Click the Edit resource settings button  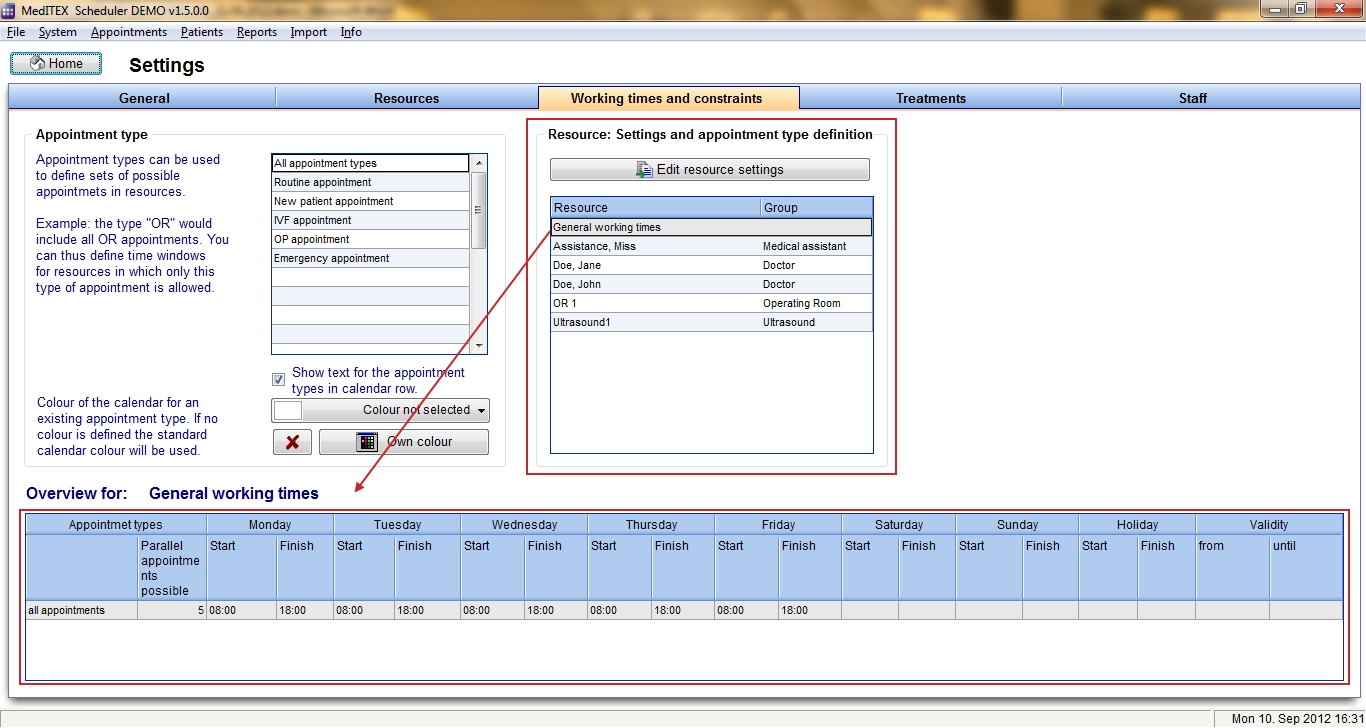710,169
